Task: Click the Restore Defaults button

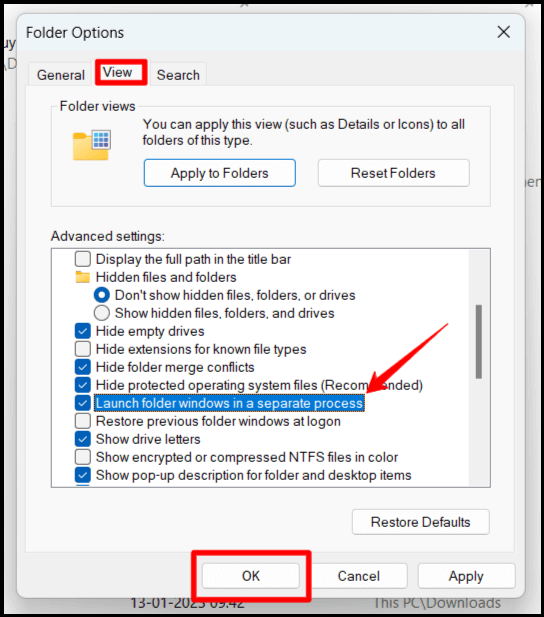Action: (420, 522)
